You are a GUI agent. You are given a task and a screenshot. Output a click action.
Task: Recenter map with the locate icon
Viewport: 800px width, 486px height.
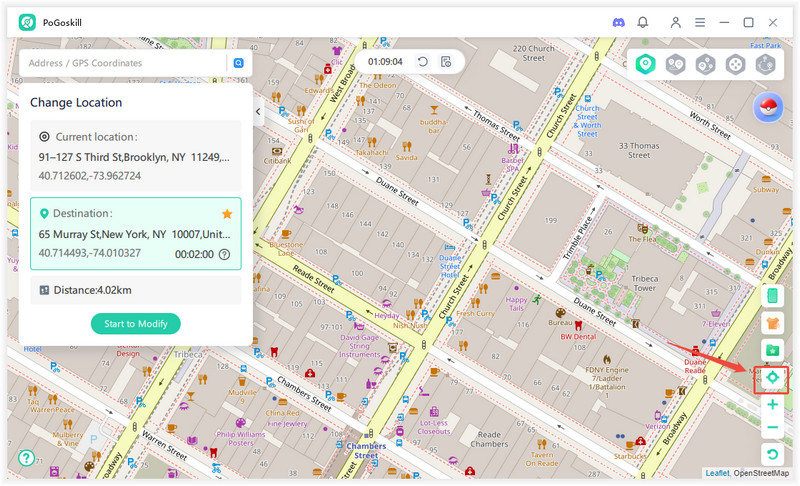[772, 378]
